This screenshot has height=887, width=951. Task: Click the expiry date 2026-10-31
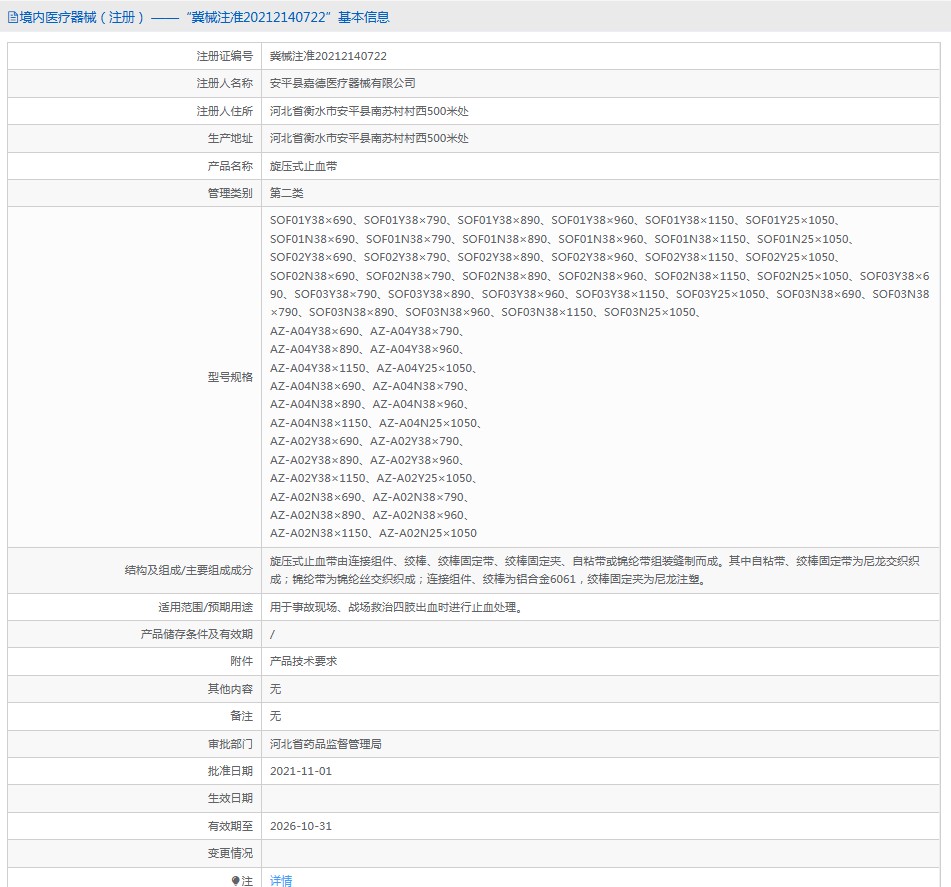(x=301, y=826)
